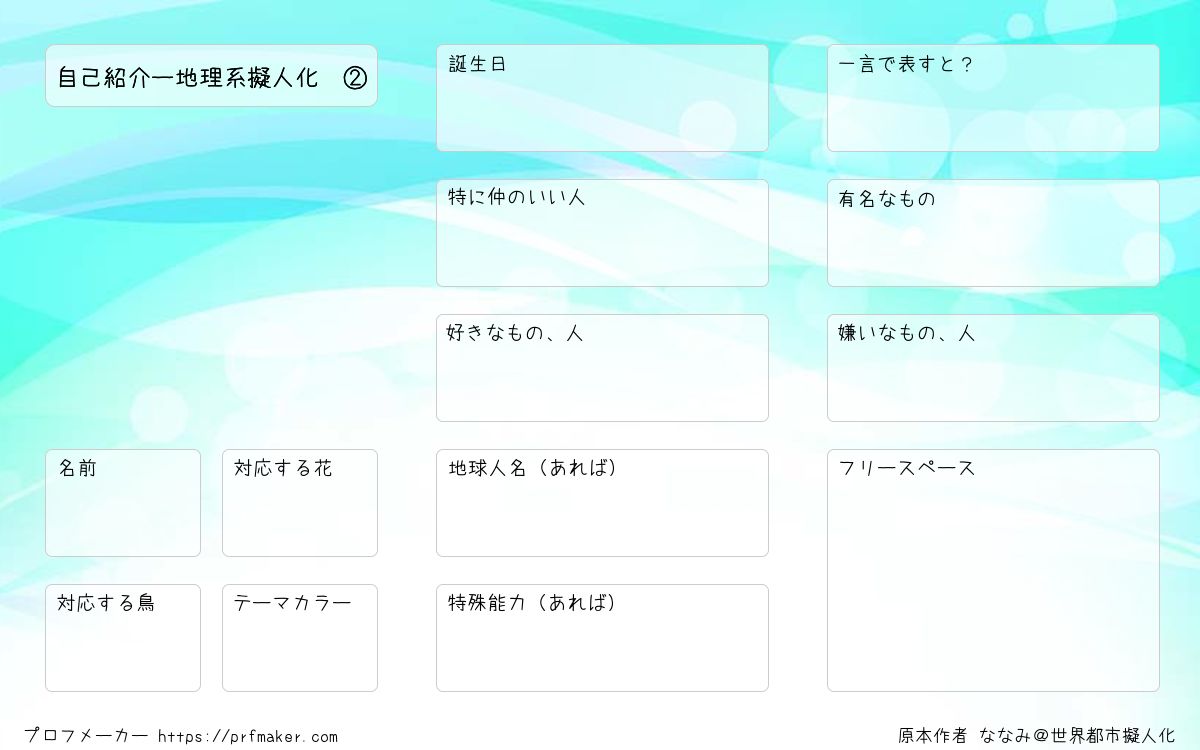Select the 対応する花 flower box
The image size is (1200, 750).
pos(300,504)
